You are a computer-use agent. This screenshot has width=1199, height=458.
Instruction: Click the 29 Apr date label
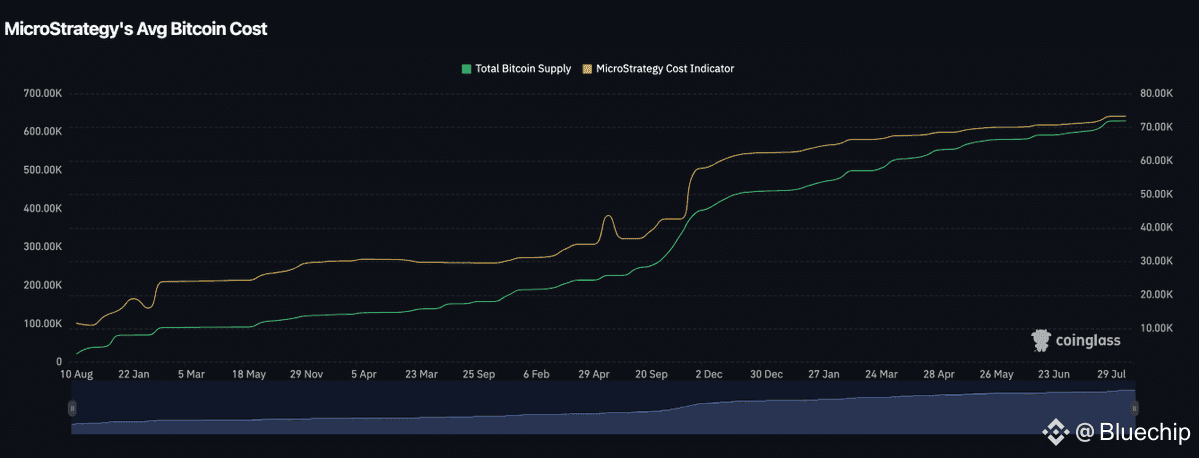point(593,375)
